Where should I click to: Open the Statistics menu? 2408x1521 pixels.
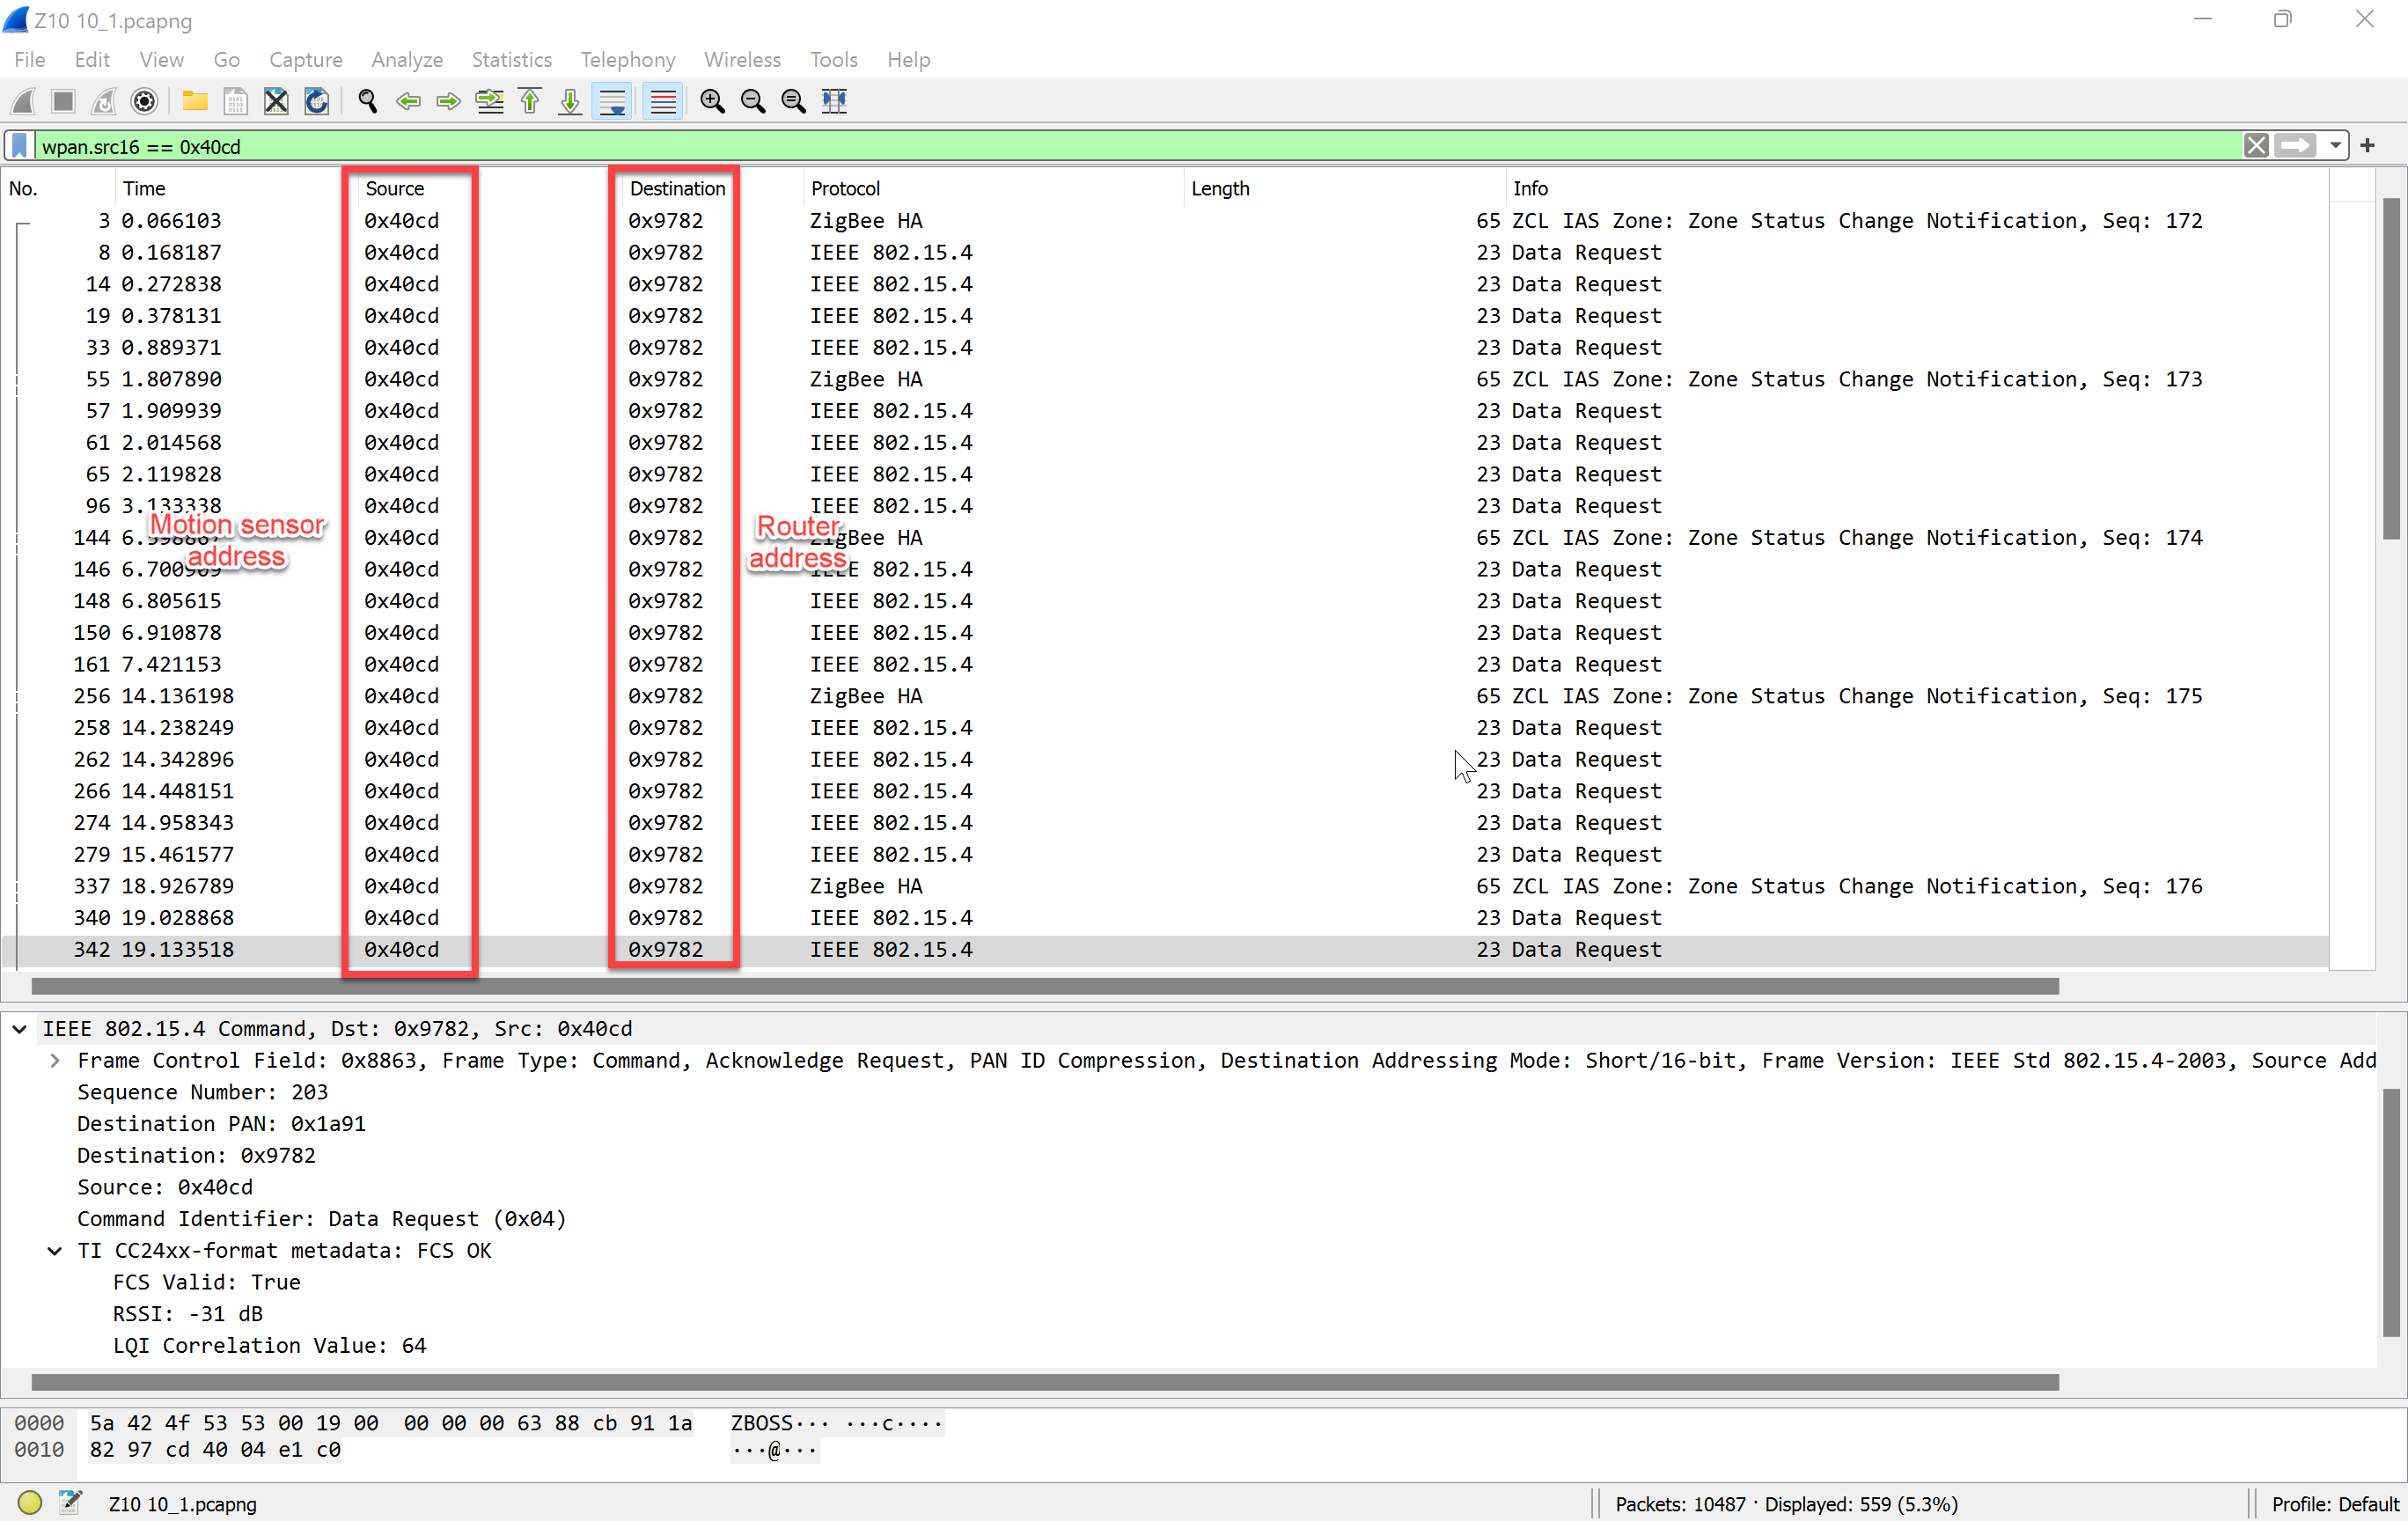pos(511,59)
